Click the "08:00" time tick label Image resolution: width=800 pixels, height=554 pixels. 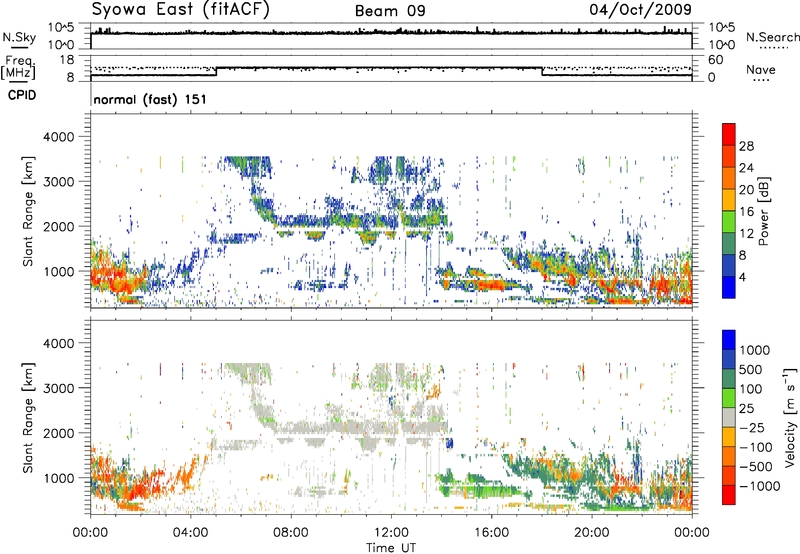tap(291, 533)
